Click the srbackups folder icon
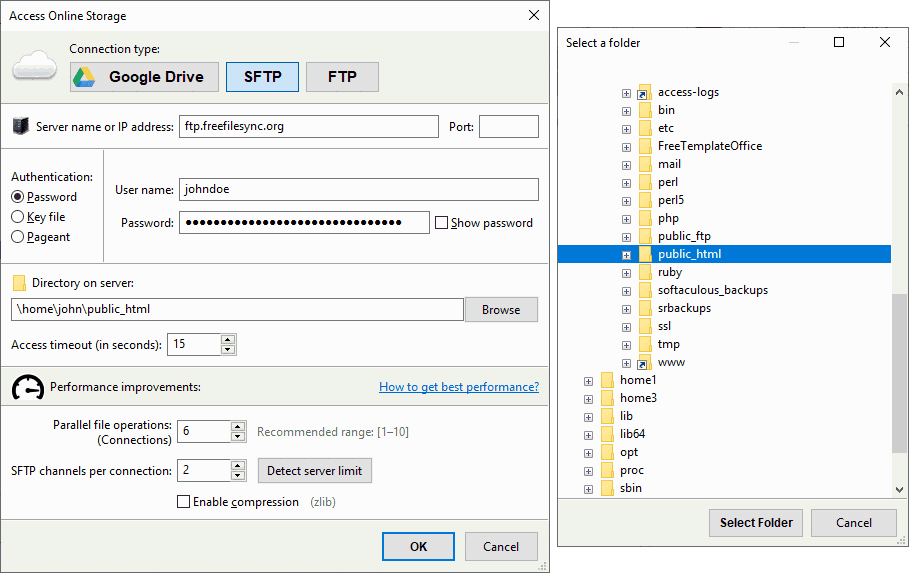This screenshot has height=573, width=909. [645, 308]
